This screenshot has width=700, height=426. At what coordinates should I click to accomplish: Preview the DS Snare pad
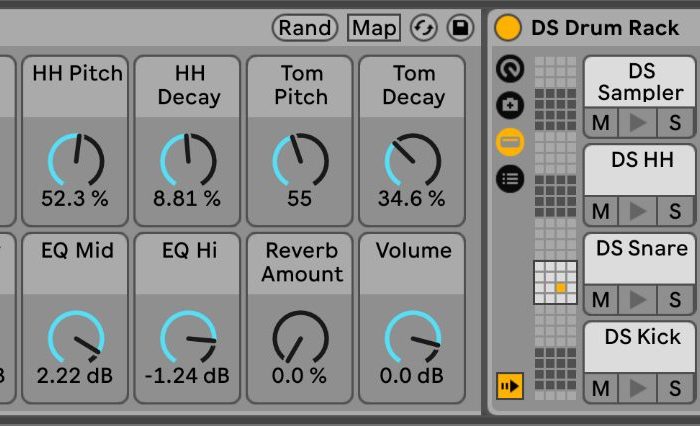point(638,300)
